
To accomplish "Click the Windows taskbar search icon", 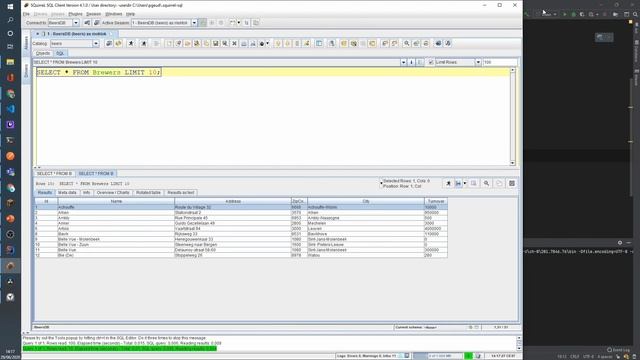I will coord(10,20).
